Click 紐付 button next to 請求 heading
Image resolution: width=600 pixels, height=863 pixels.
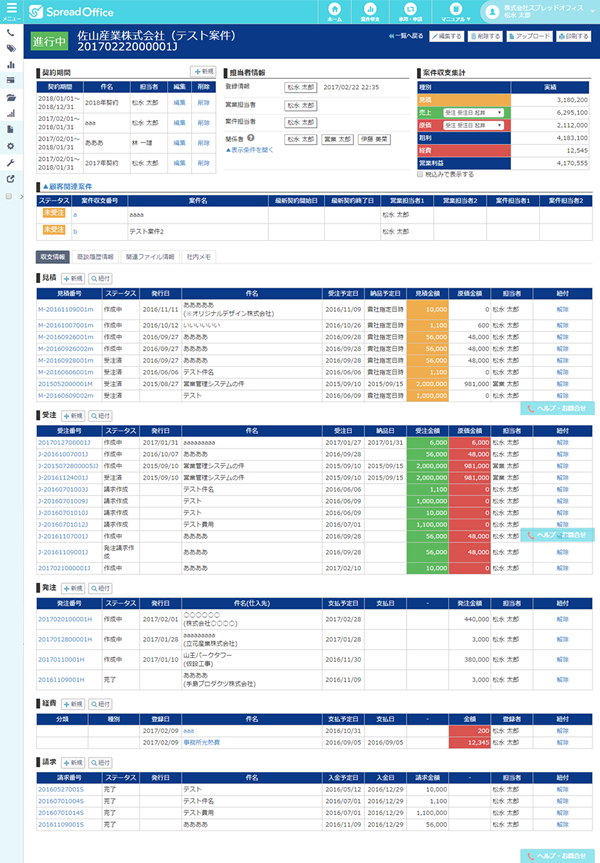pos(100,763)
